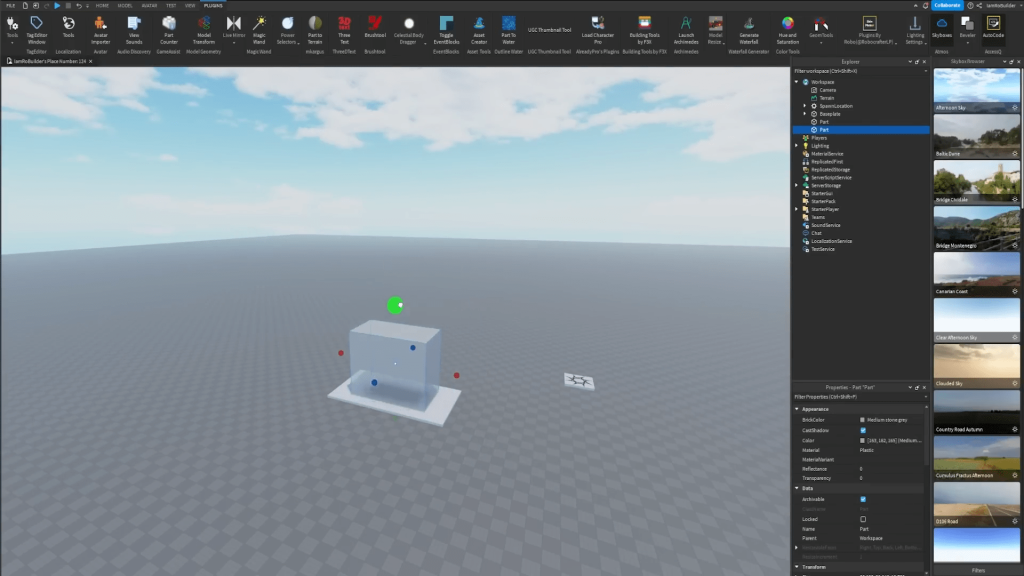Open the AutoCode plugin

pos(993,27)
